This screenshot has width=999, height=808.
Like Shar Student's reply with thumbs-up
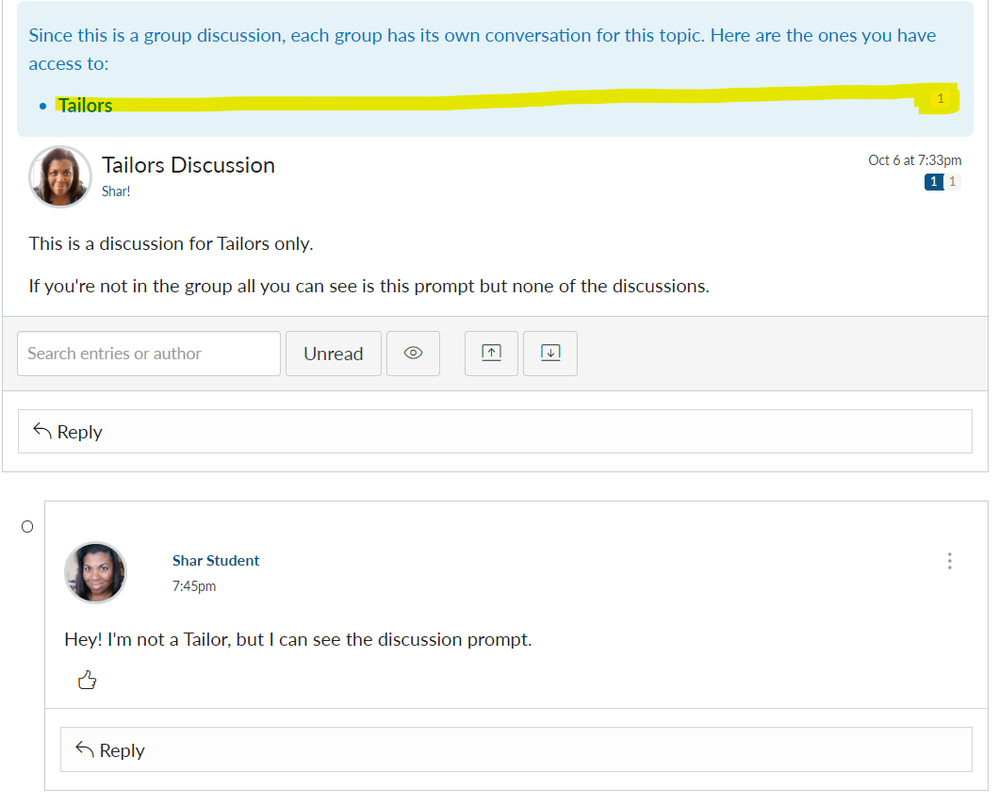click(87, 681)
